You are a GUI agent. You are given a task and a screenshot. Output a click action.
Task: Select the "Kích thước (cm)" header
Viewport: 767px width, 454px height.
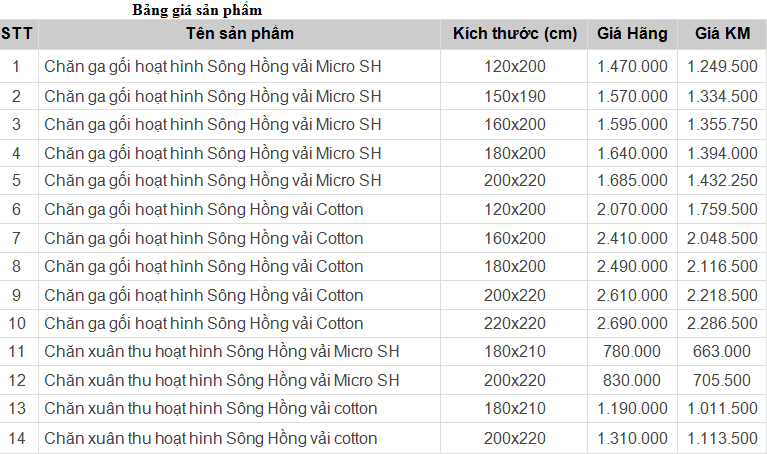point(515,34)
